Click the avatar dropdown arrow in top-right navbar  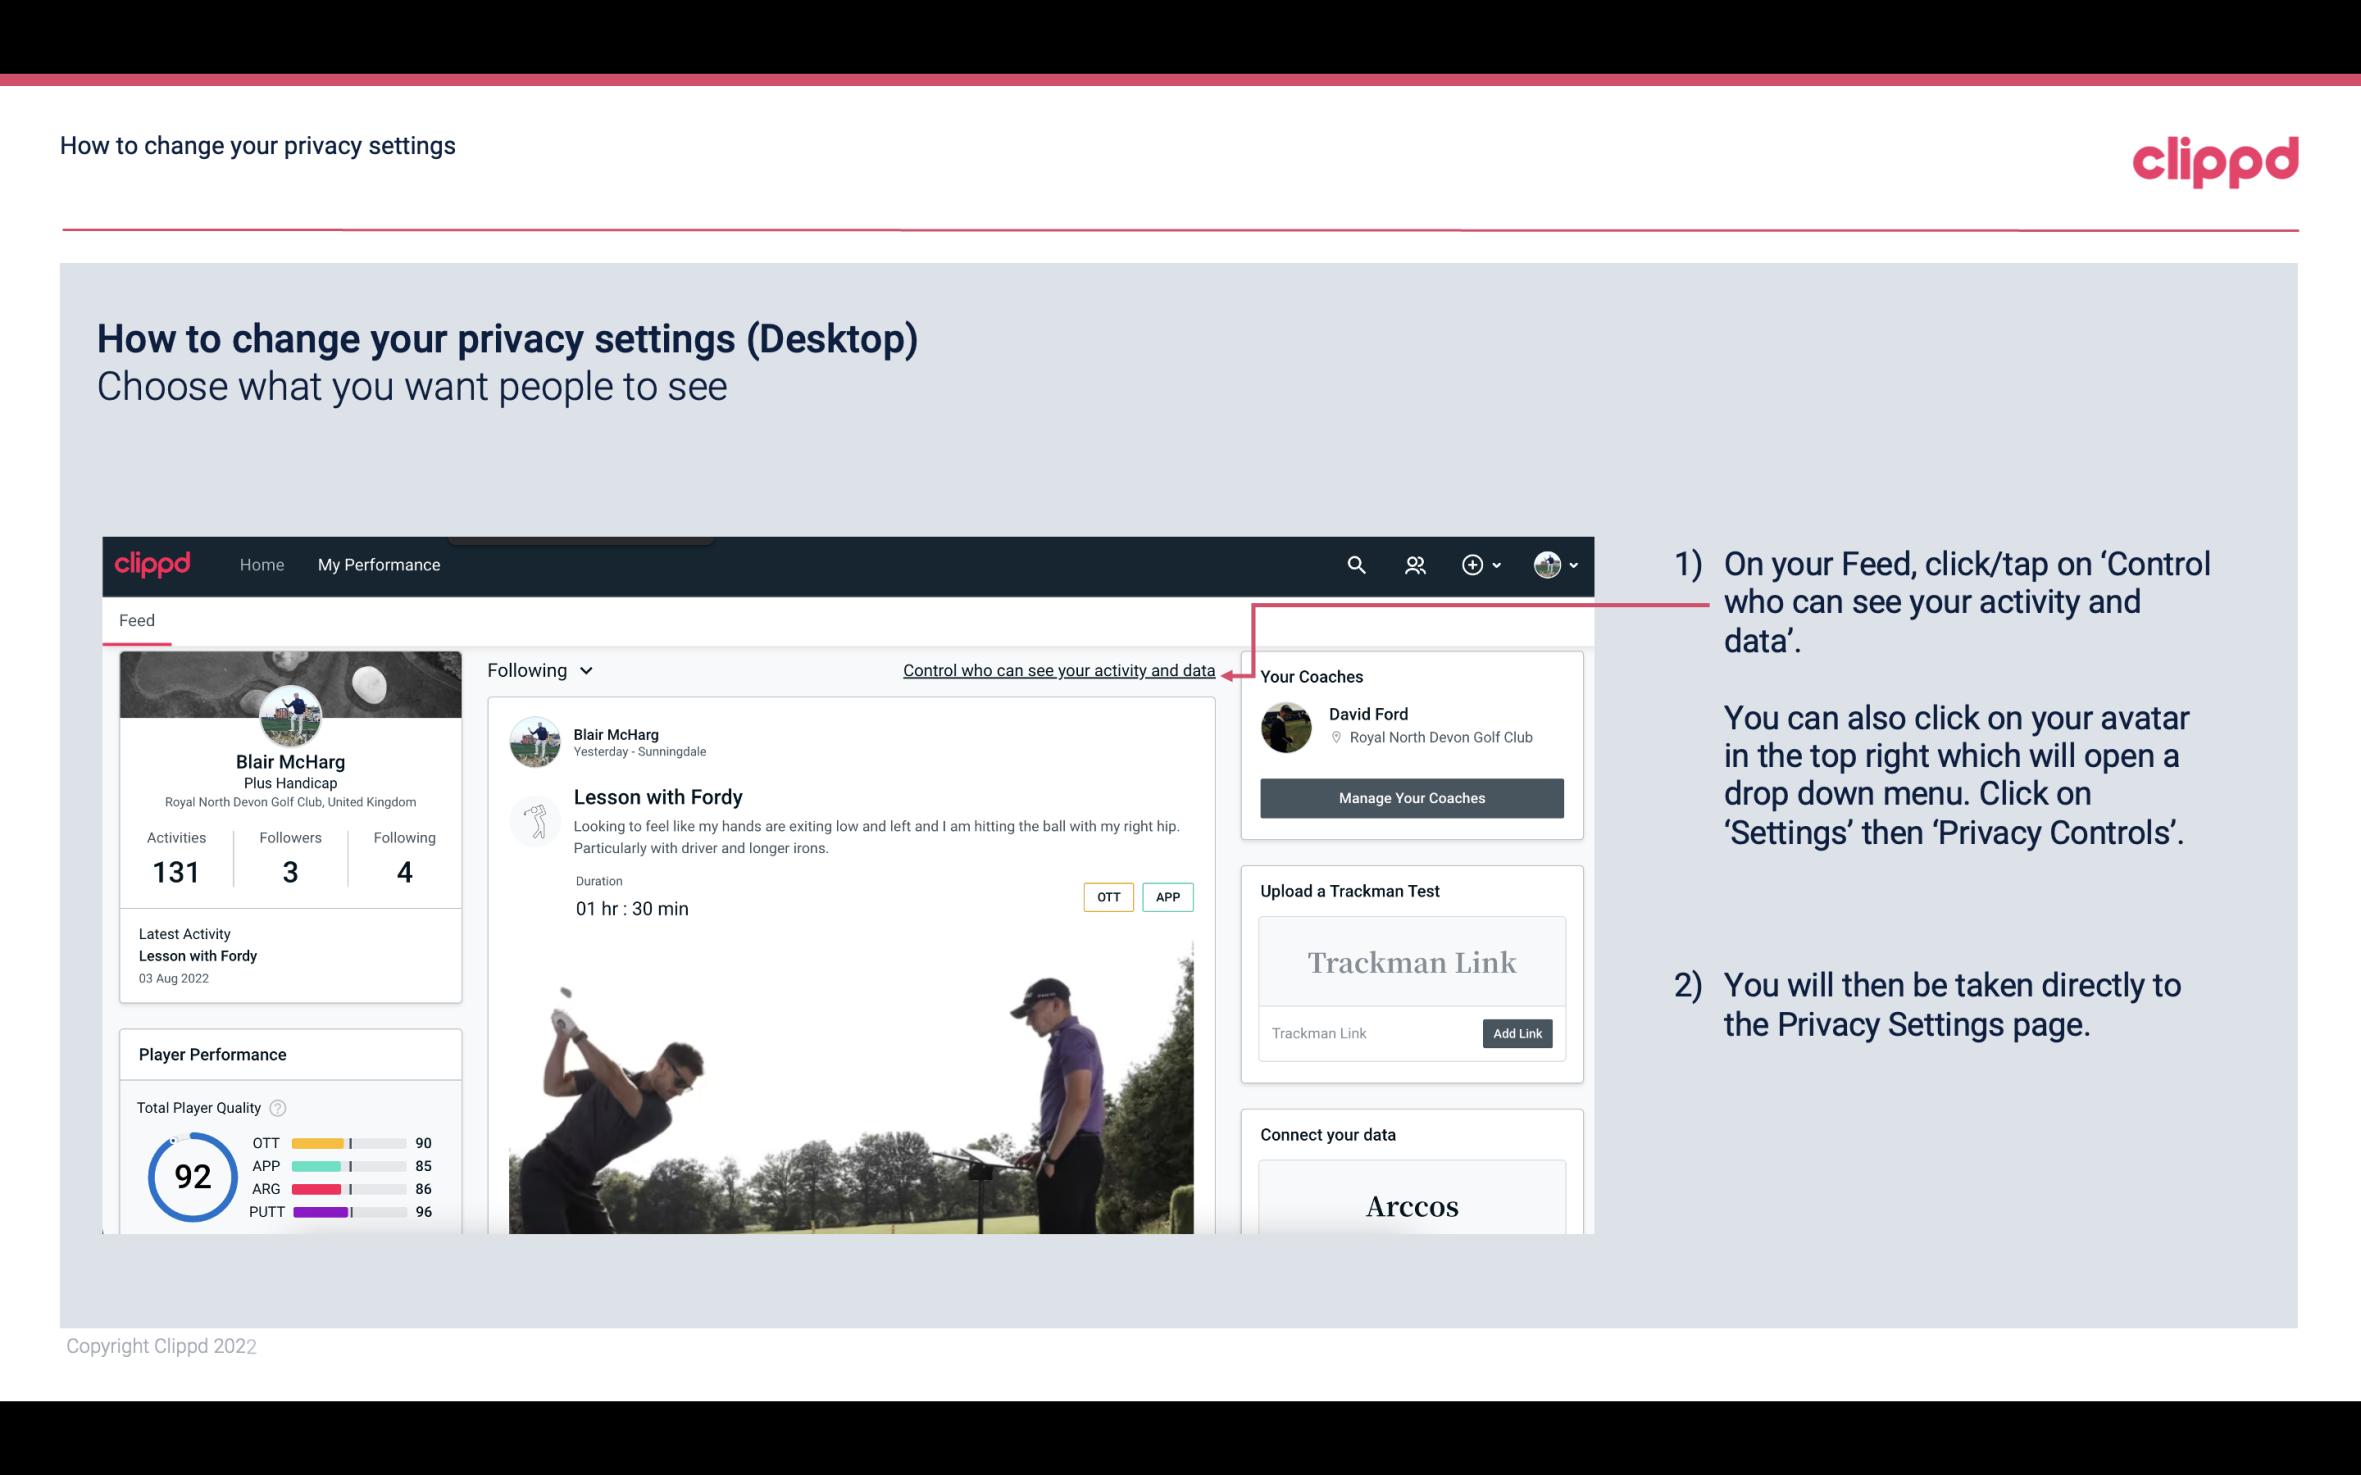coord(1571,564)
